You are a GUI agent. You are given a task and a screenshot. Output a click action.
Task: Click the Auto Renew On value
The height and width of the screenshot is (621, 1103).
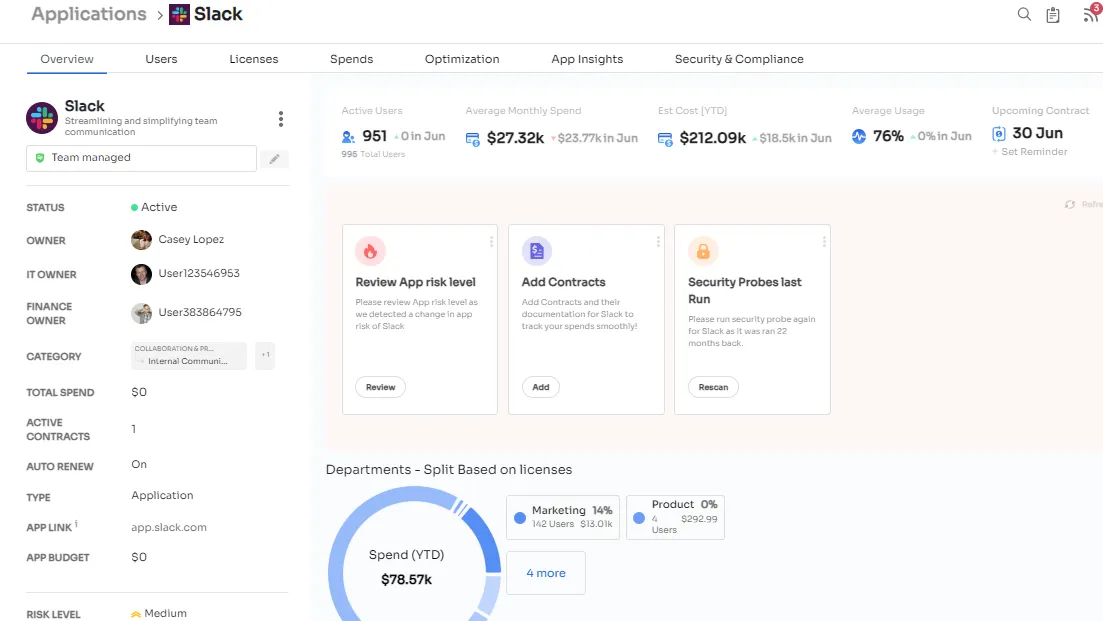139,464
